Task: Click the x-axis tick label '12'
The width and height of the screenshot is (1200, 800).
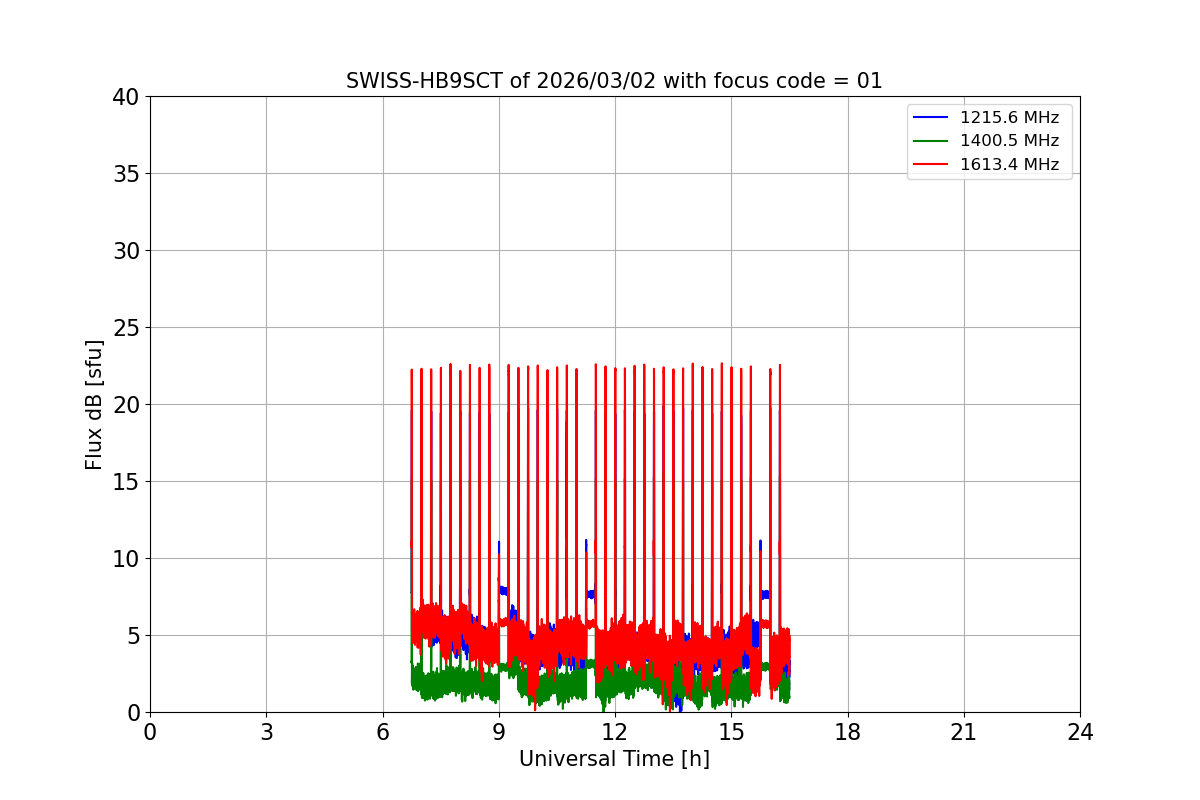Action: (x=615, y=732)
